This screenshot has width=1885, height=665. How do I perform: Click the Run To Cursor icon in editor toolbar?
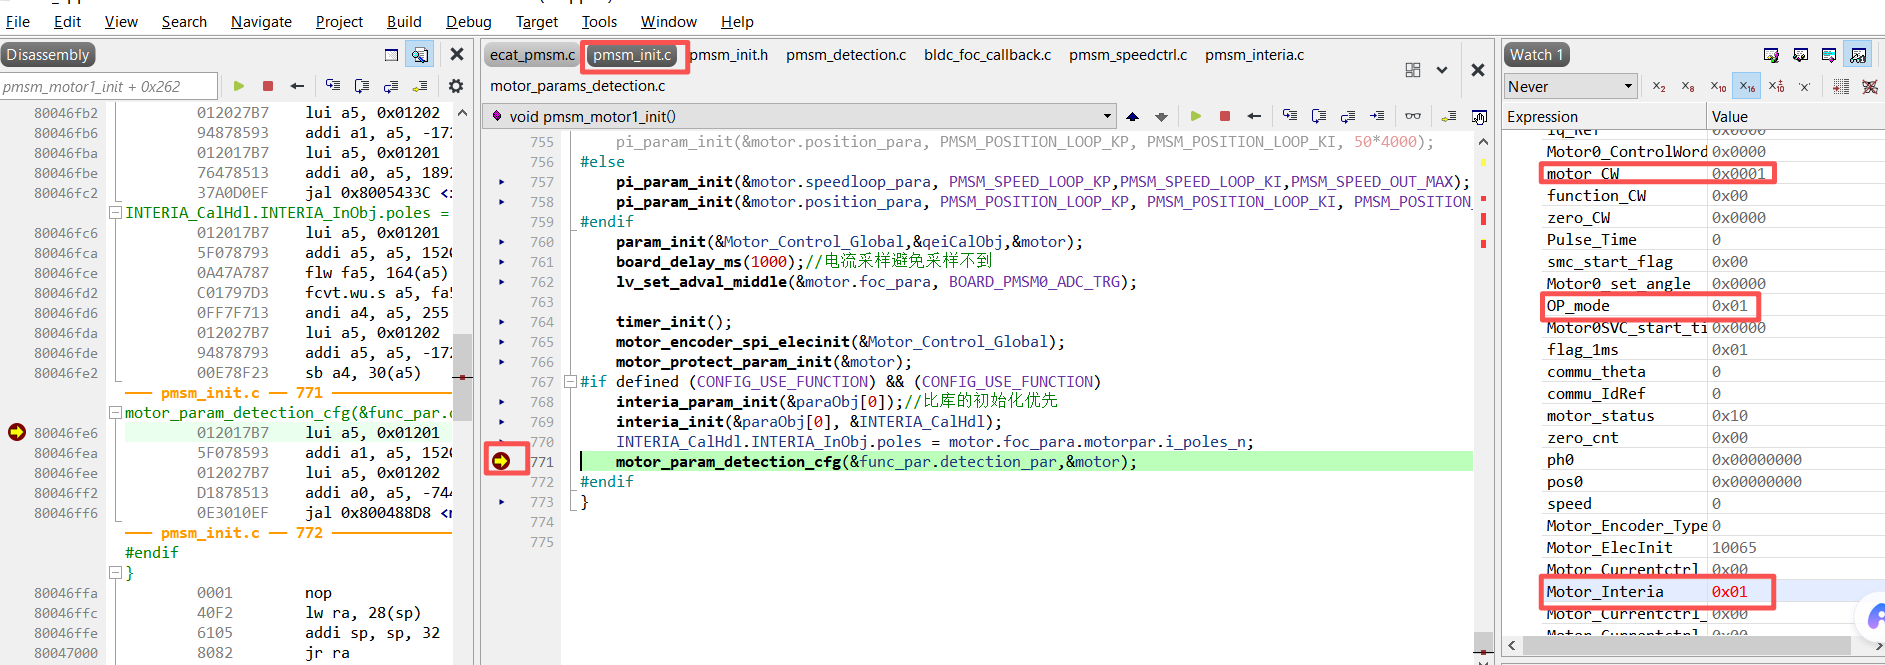[x=1377, y=117]
